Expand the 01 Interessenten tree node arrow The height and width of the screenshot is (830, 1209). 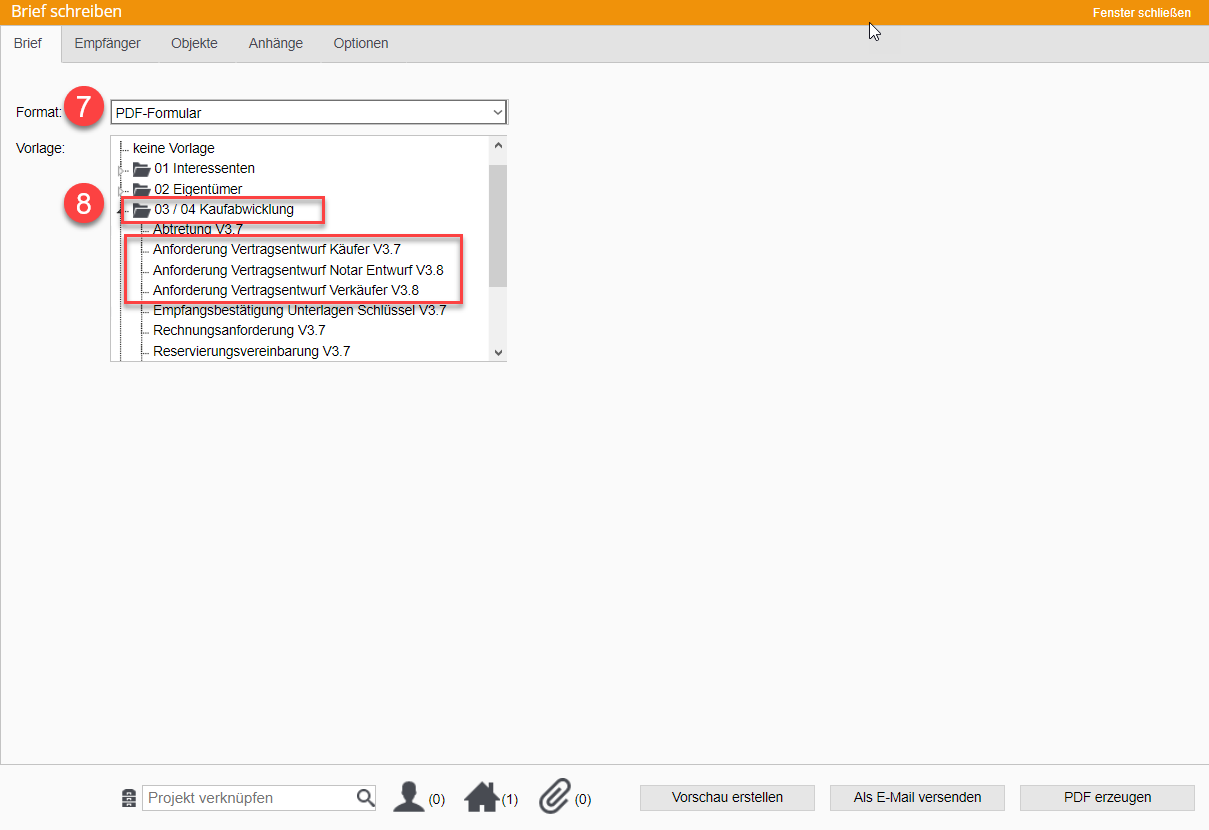point(120,170)
